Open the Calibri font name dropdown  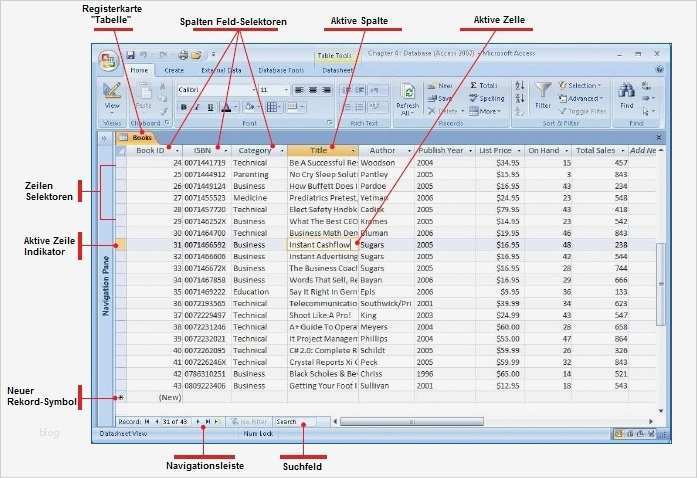(x=252, y=90)
